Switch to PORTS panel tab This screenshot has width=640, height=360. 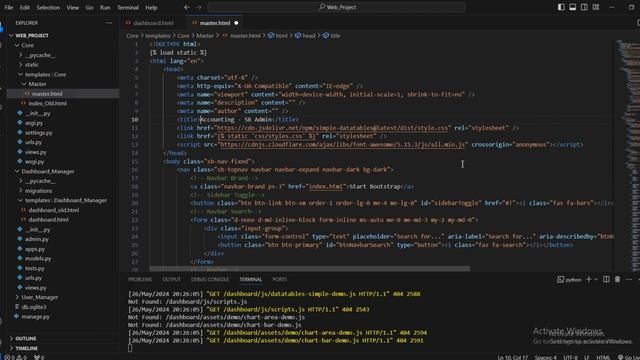(280, 280)
